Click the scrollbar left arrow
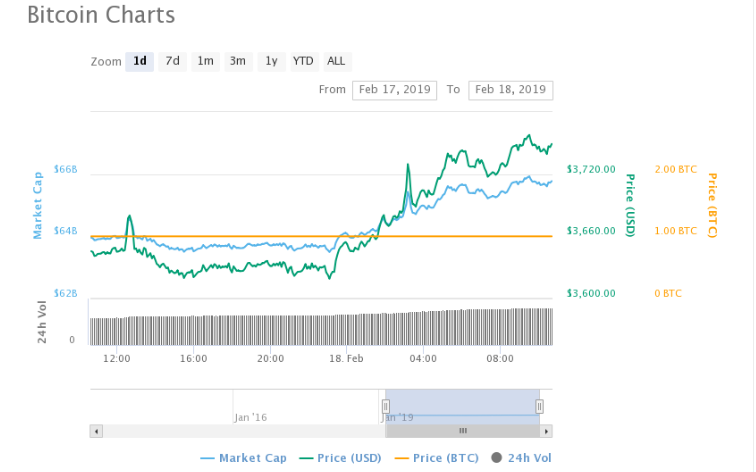The width and height of the screenshot is (756, 472). [96, 431]
